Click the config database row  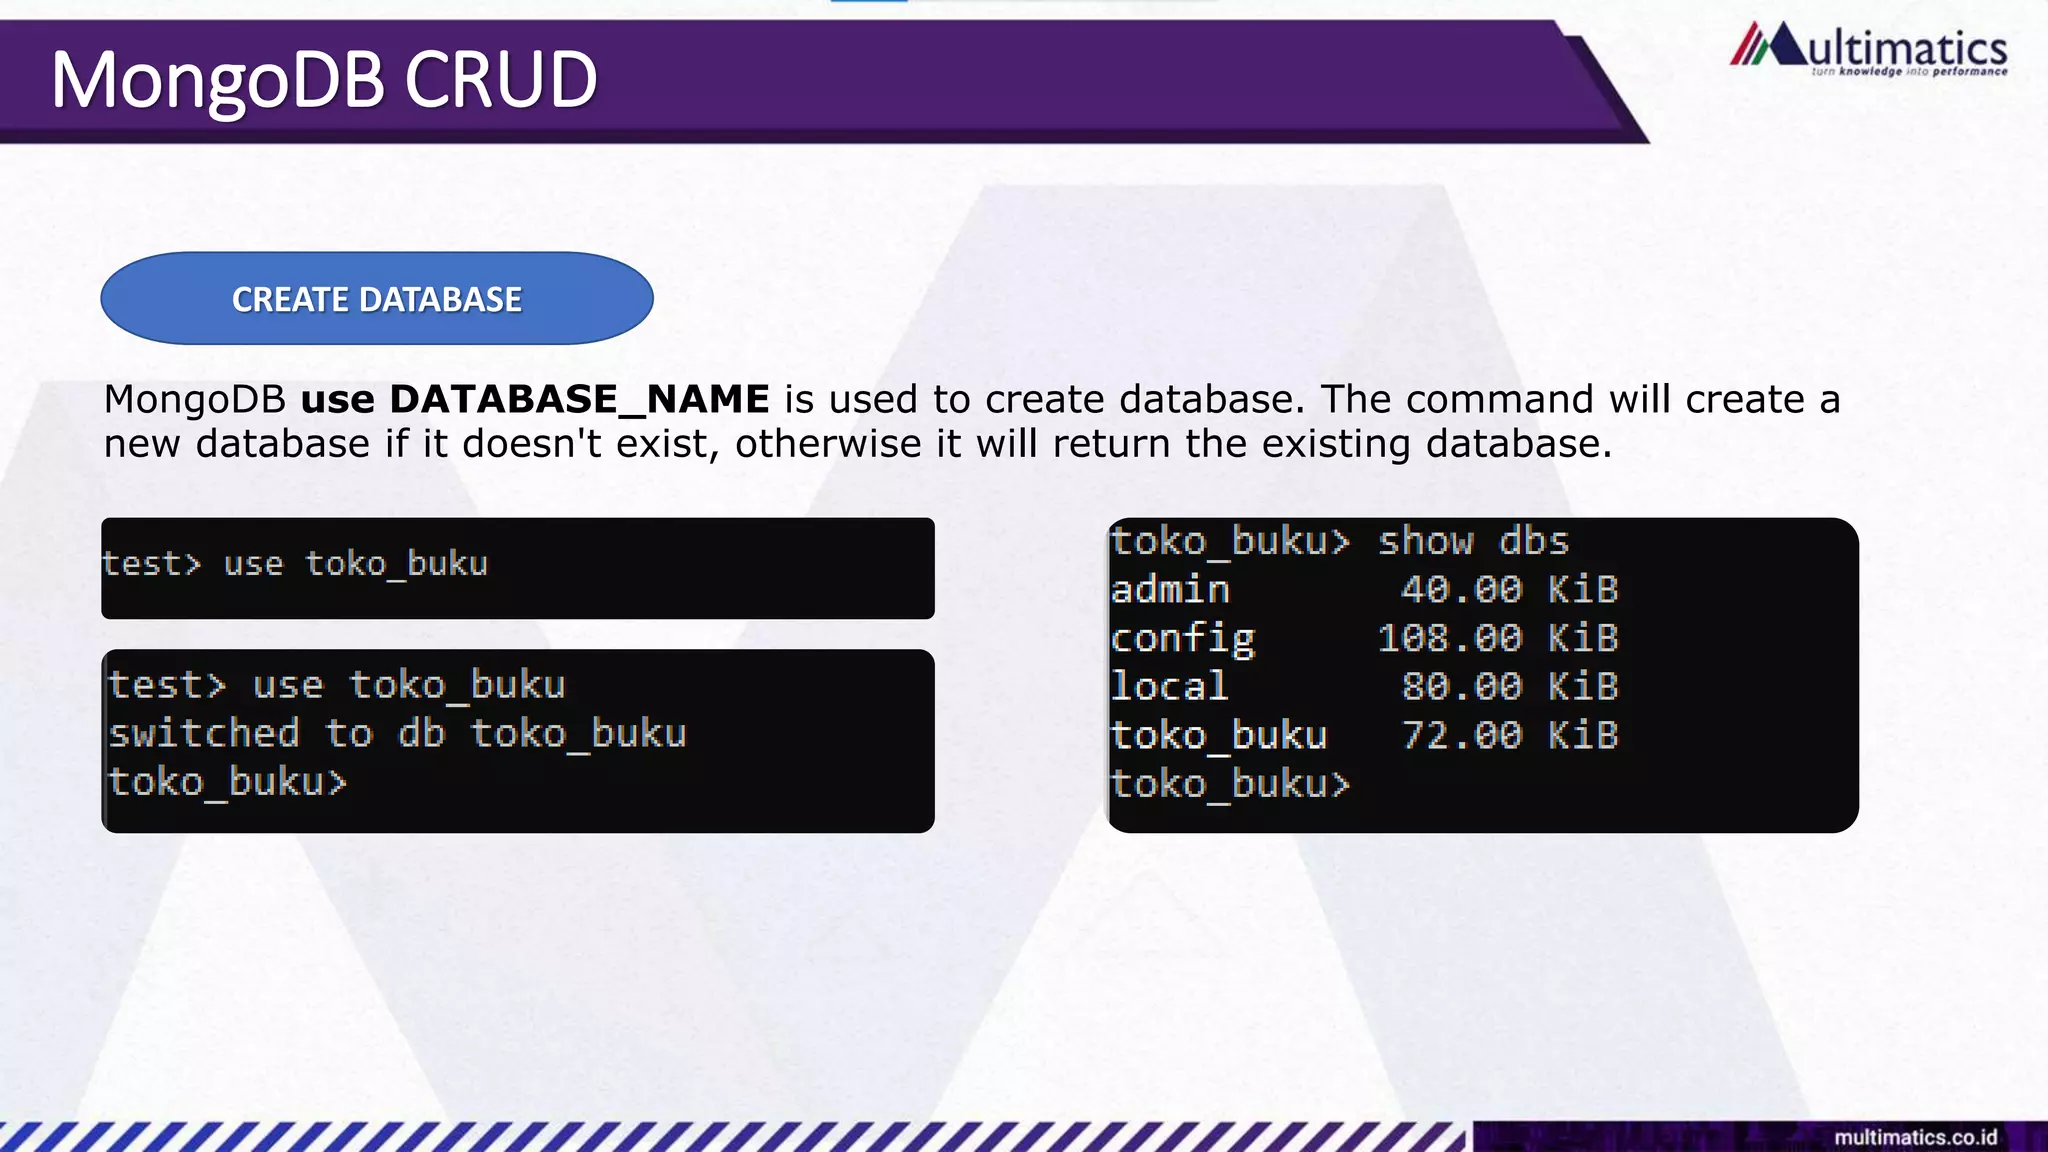click(1183, 638)
